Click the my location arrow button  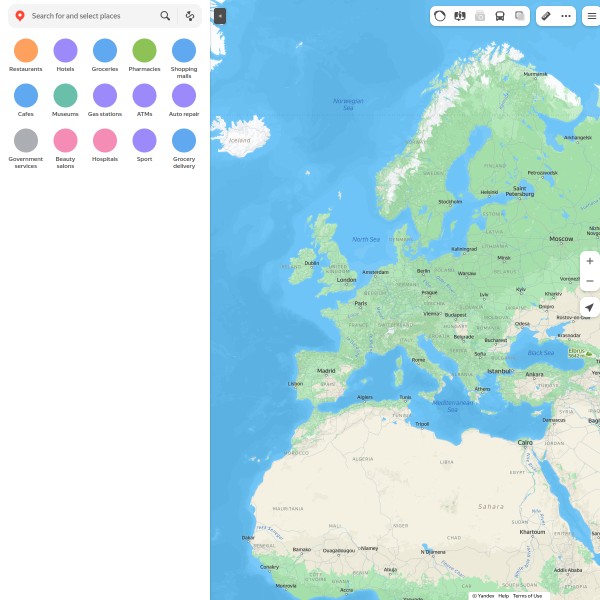590,307
